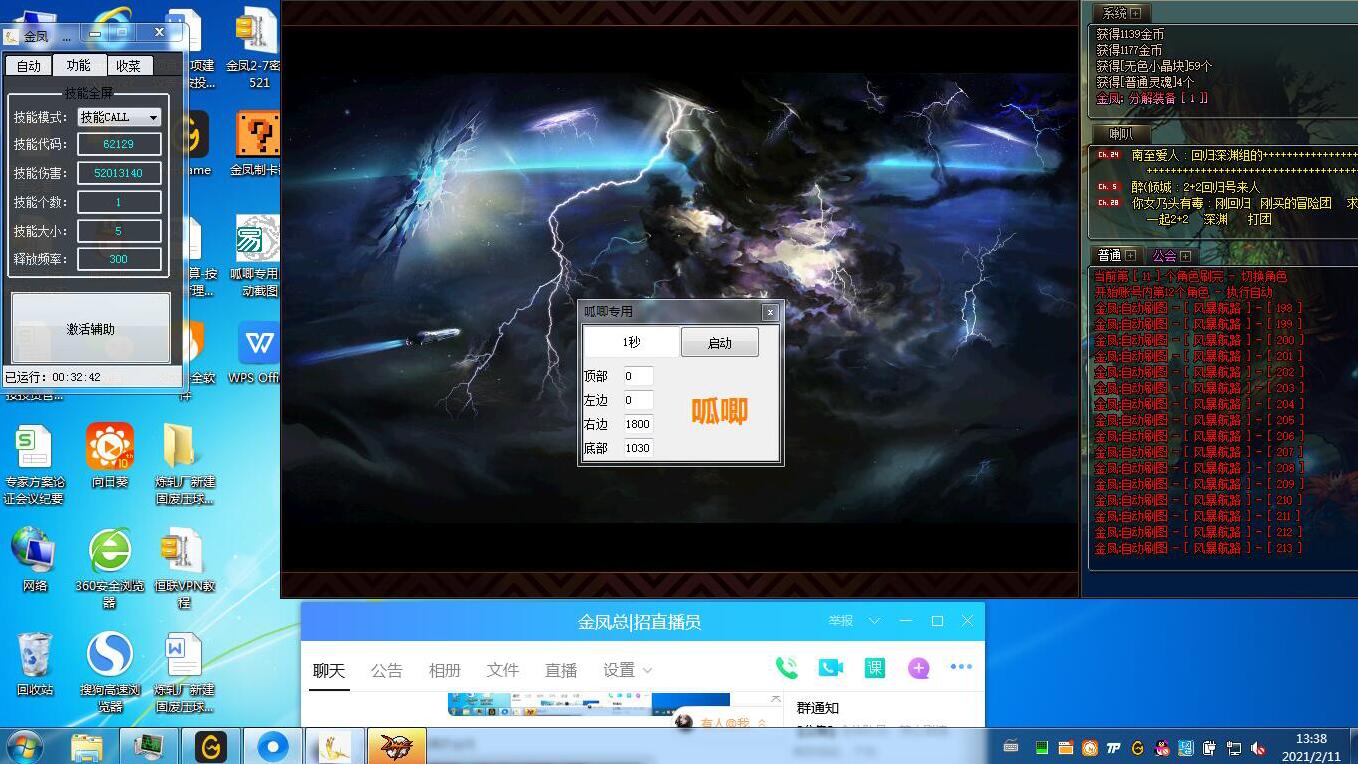Open the 搜狗高速浏览器 desktop shortcut
Viewport: 1358px width, 764px height.
(x=110, y=671)
